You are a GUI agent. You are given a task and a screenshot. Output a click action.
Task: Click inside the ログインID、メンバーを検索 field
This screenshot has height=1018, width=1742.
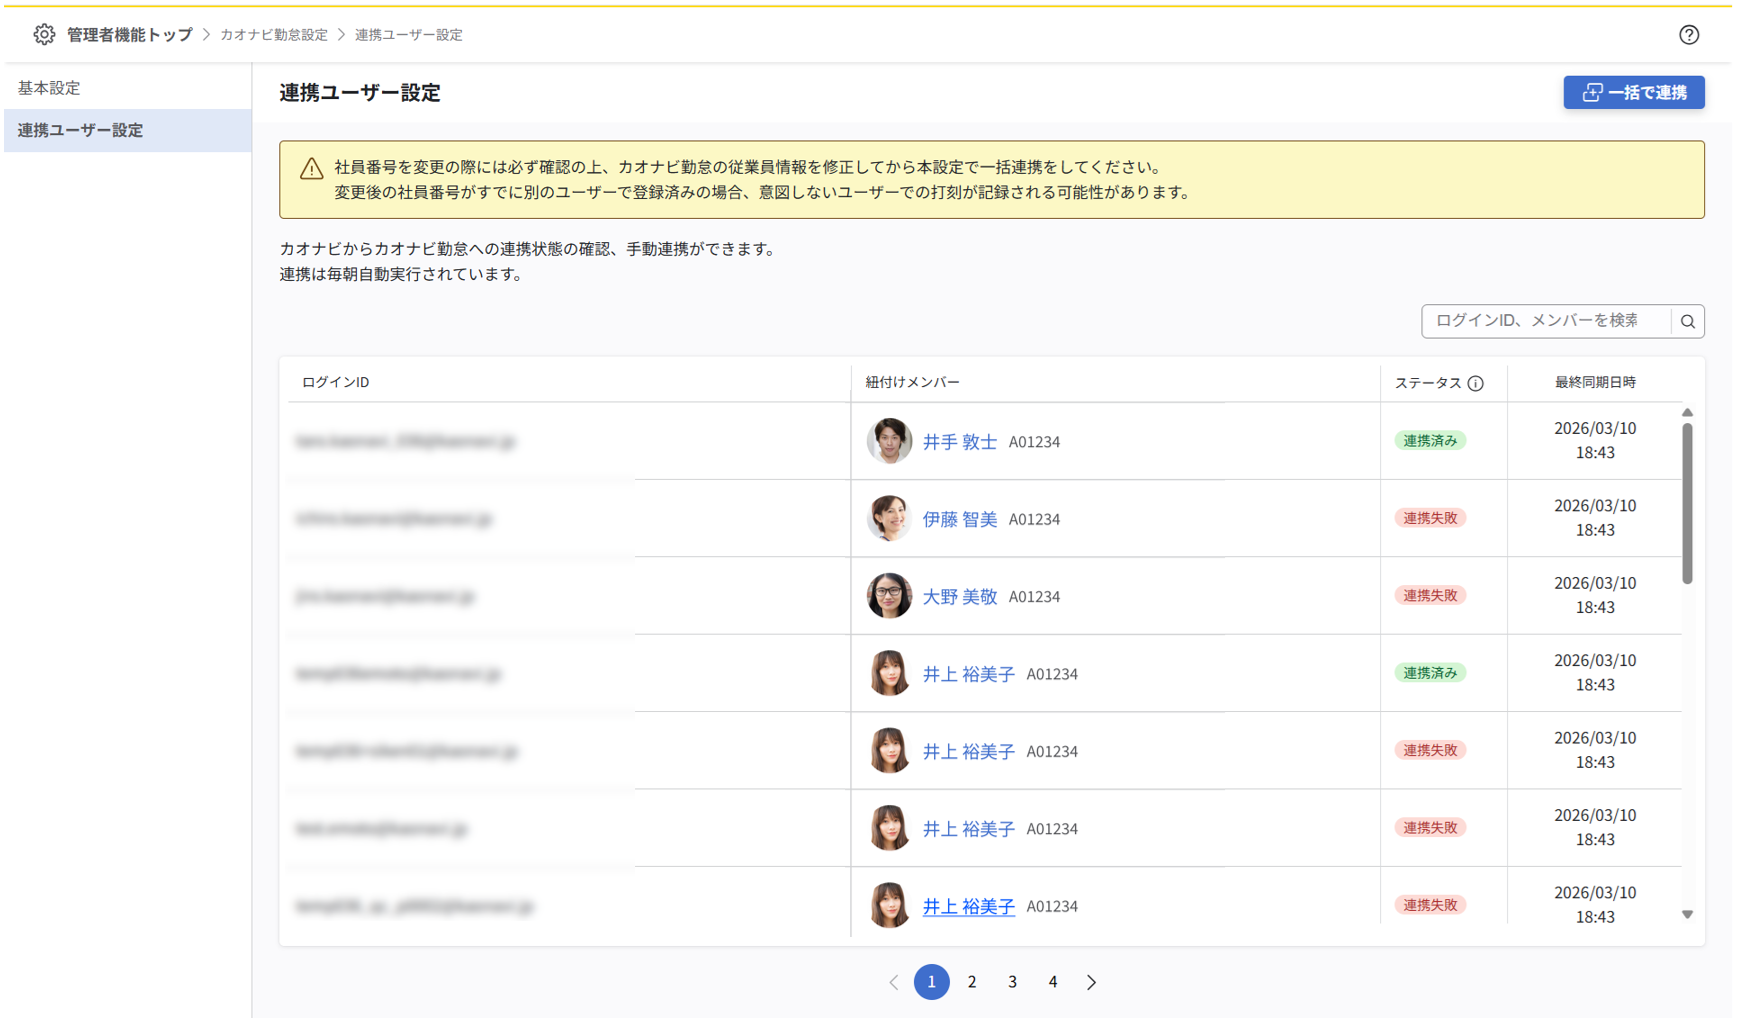pos(1545,321)
